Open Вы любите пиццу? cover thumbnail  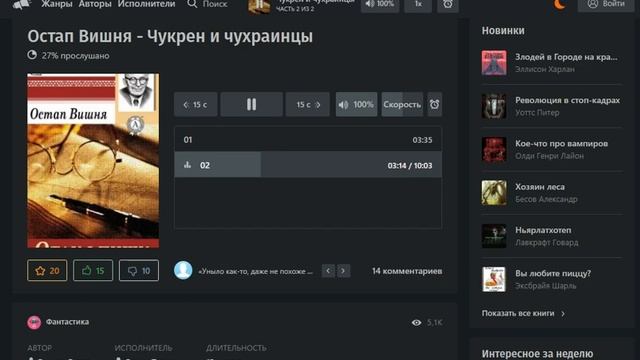click(x=494, y=279)
